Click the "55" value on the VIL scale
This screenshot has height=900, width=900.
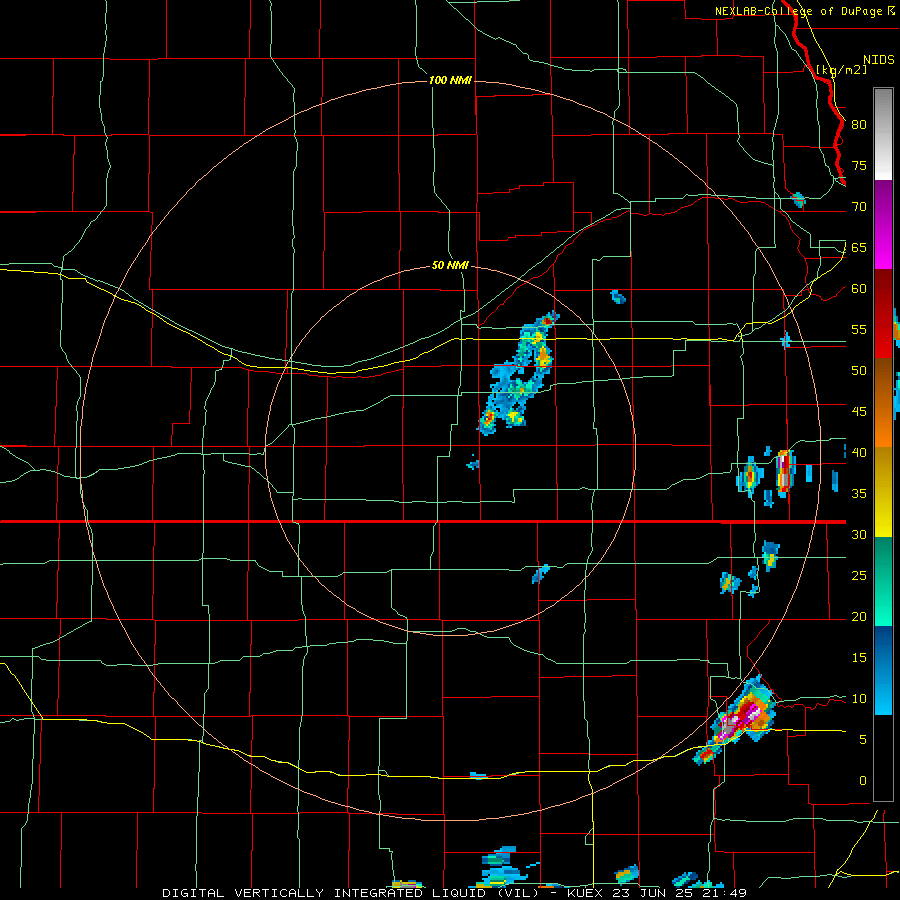859,329
